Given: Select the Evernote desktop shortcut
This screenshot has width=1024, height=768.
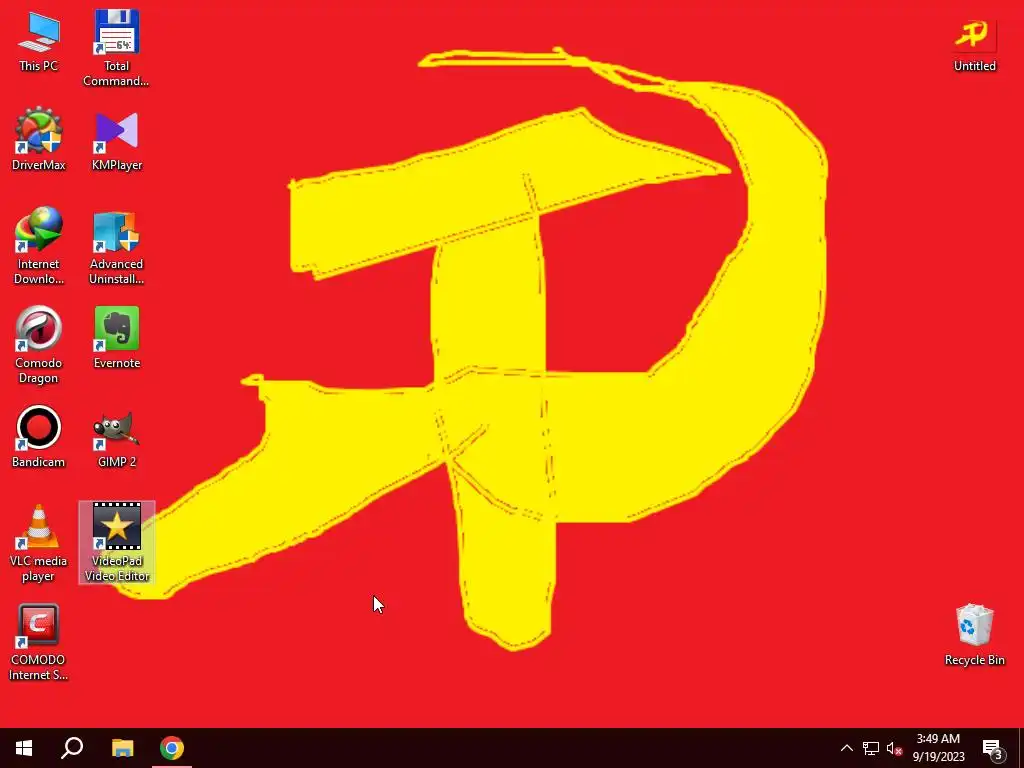Looking at the screenshot, I should [117, 337].
